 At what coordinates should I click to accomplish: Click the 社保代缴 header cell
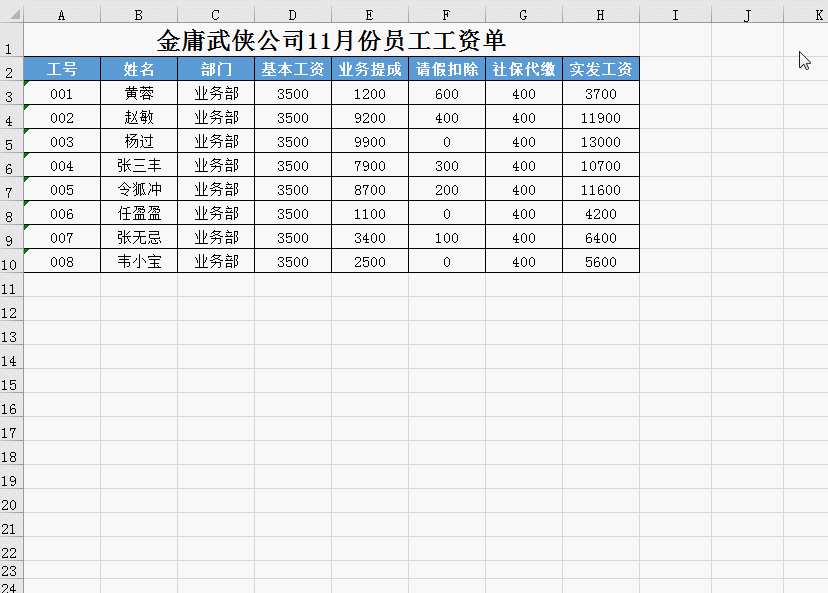click(x=523, y=69)
